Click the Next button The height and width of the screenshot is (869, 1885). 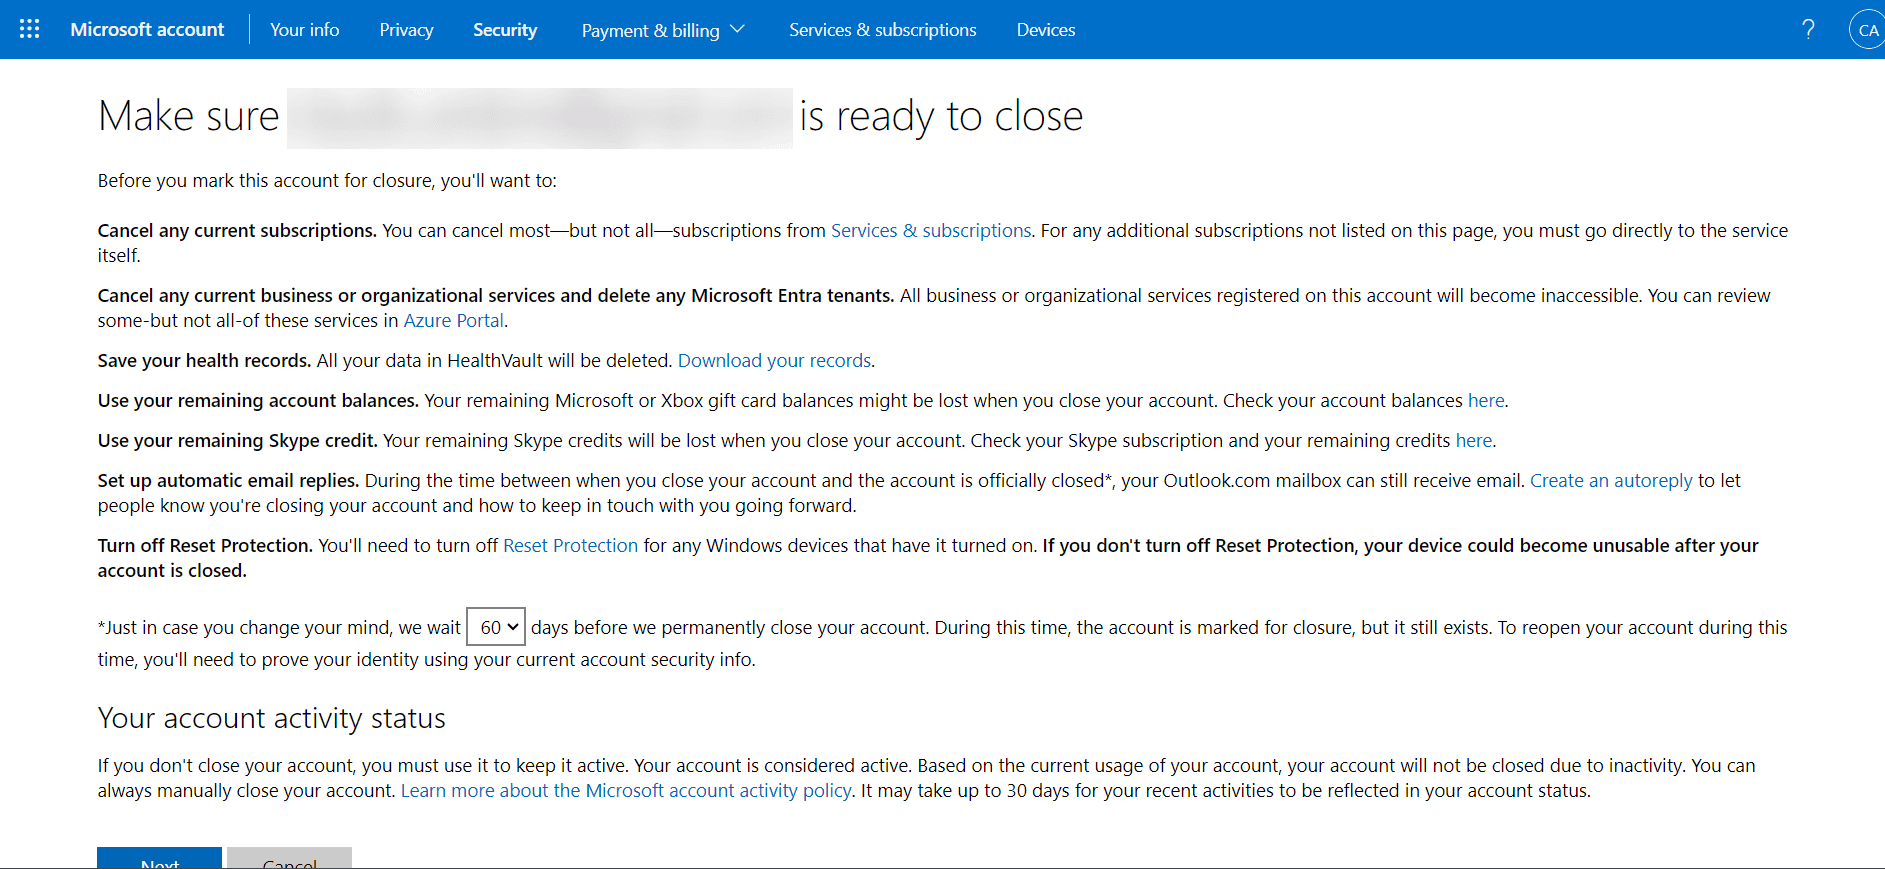coord(159,858)
